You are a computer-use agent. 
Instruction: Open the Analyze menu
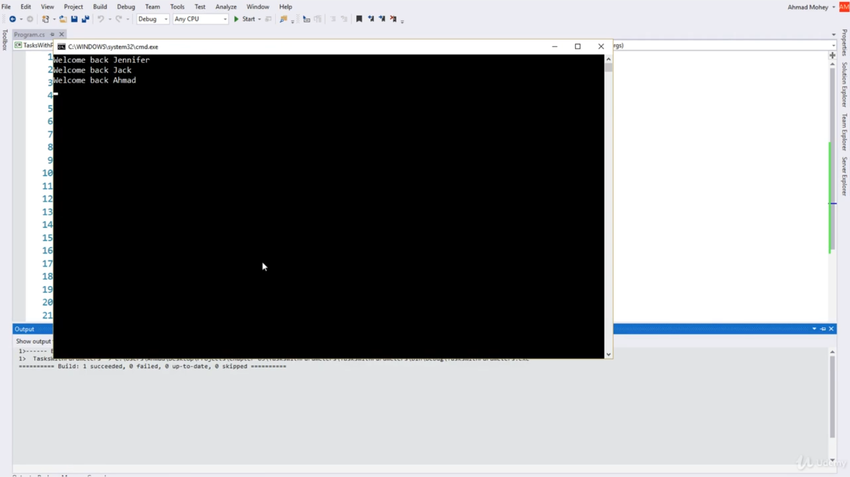(226, 7)
